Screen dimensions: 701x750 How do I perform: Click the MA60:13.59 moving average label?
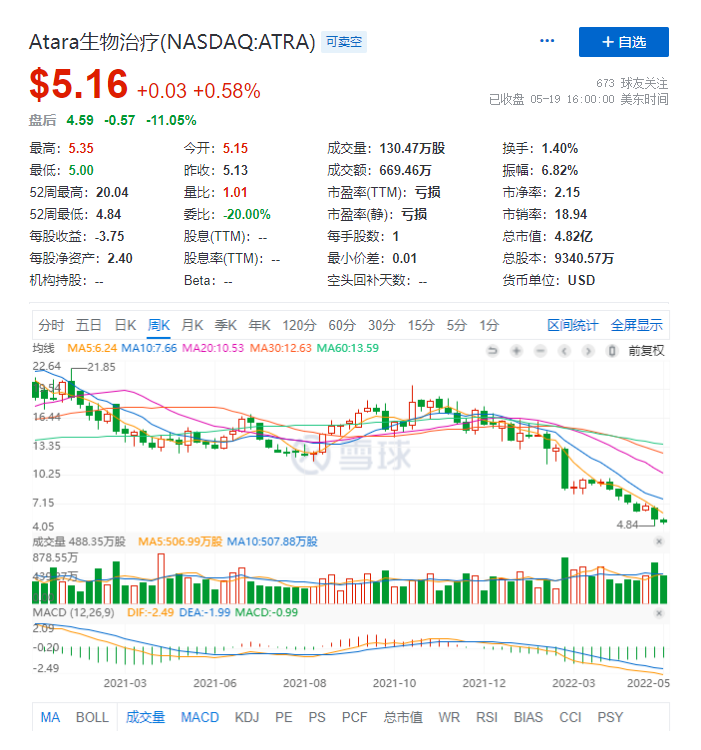348,348
